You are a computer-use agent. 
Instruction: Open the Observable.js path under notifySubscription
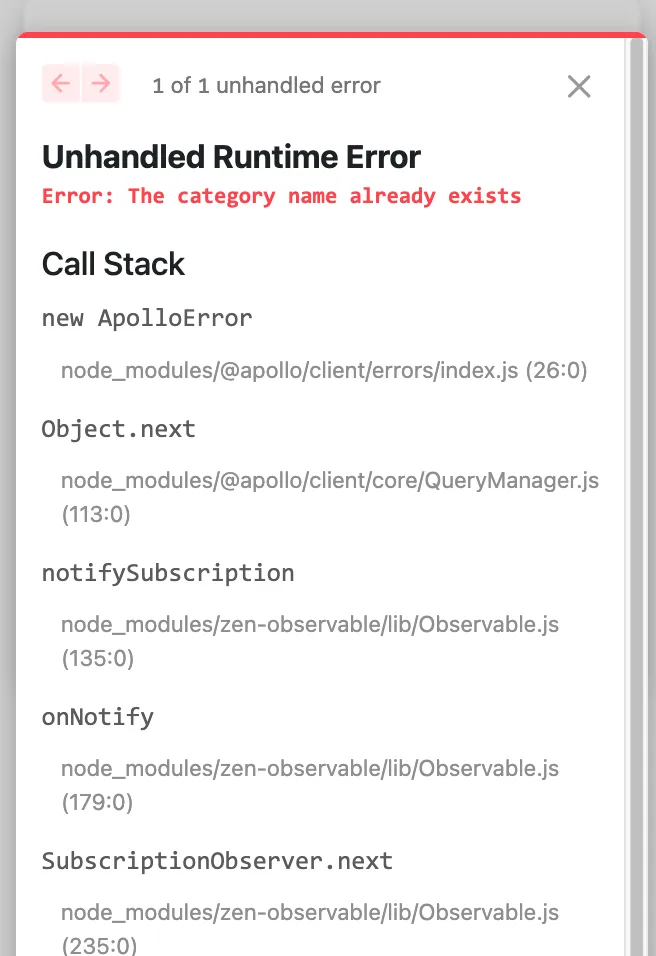[x=309, y=625]
